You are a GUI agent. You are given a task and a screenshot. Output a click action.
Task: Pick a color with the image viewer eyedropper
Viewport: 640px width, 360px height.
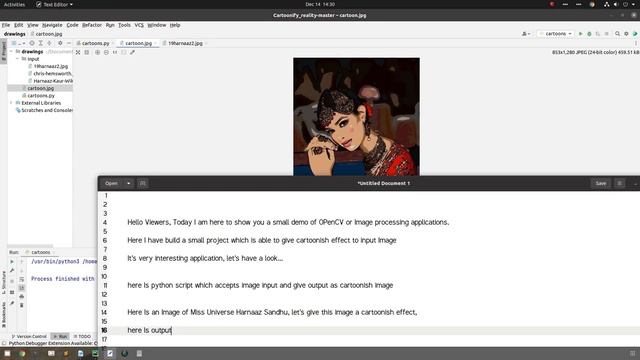[x=132, y=52]
